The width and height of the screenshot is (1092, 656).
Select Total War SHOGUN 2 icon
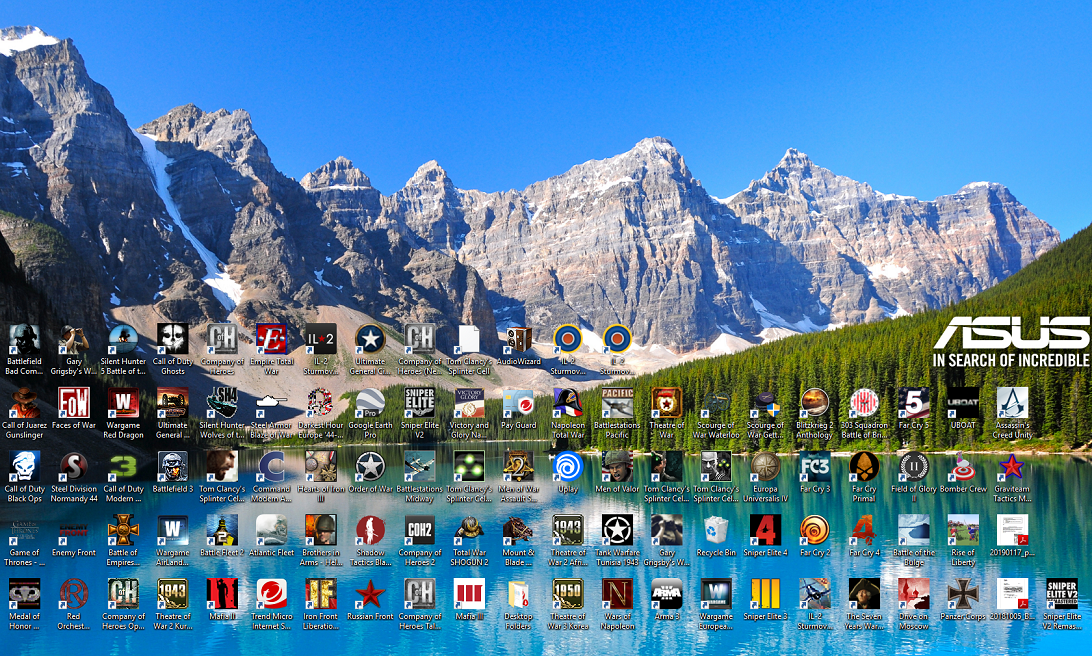469,531
